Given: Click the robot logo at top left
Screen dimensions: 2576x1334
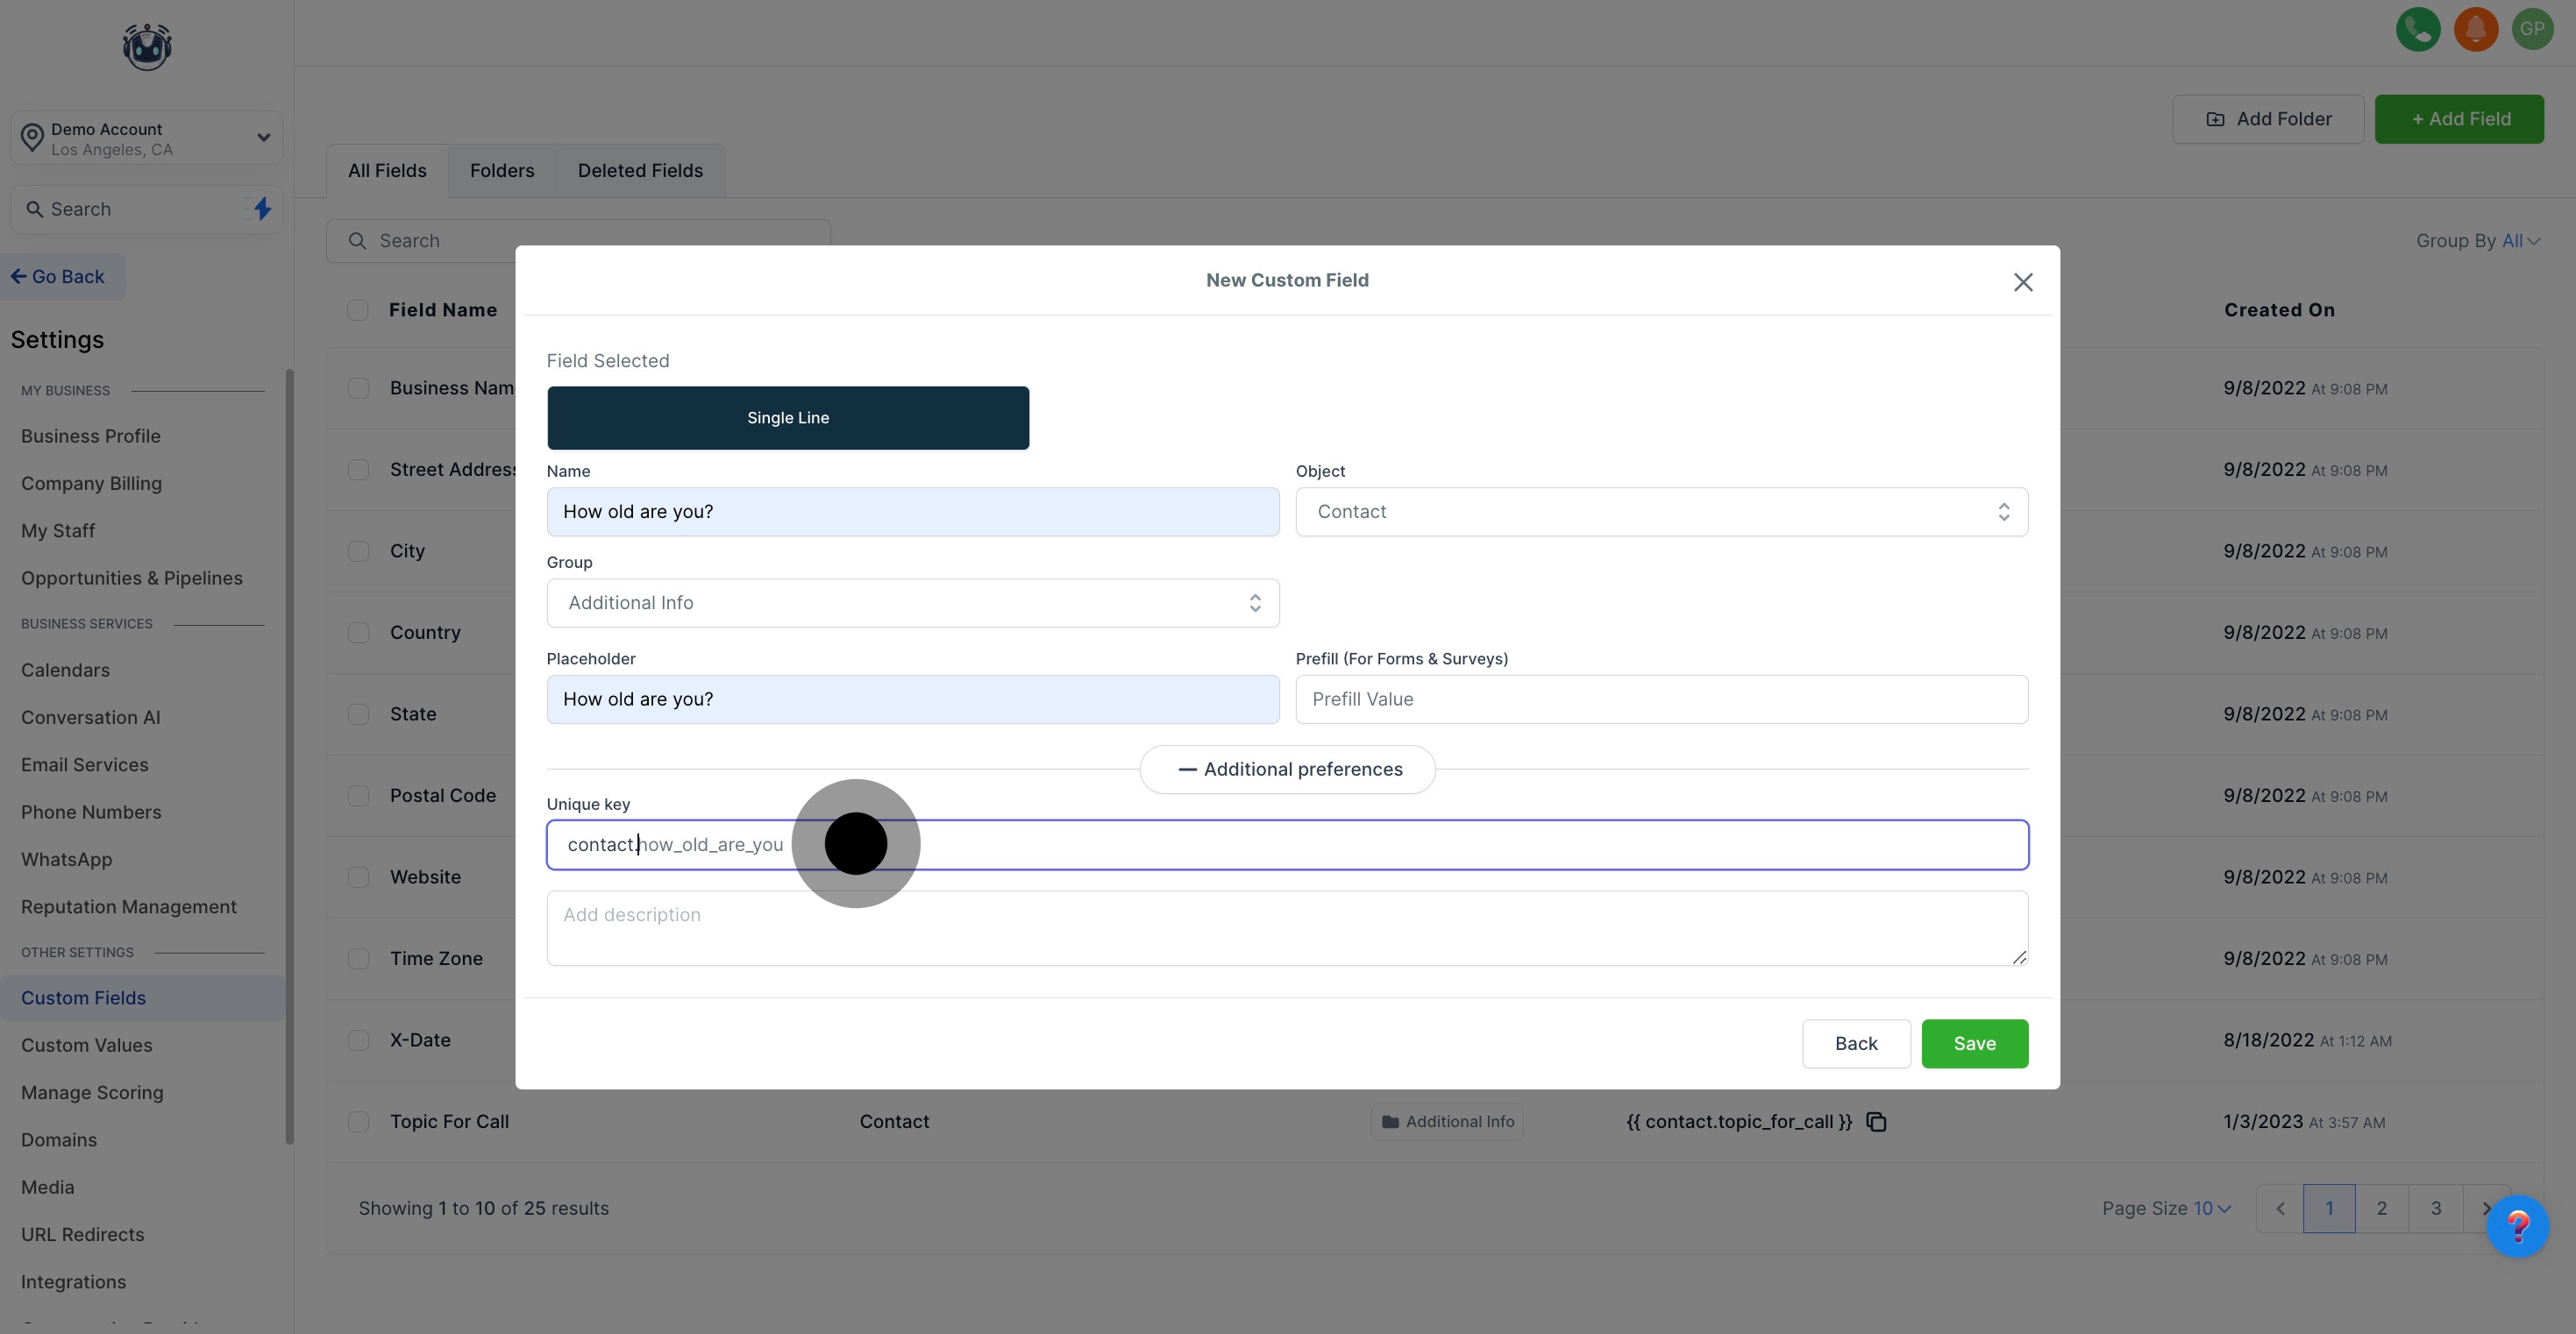Looking at the screenshot, I should pyautogui.click(x=147, y=47).
